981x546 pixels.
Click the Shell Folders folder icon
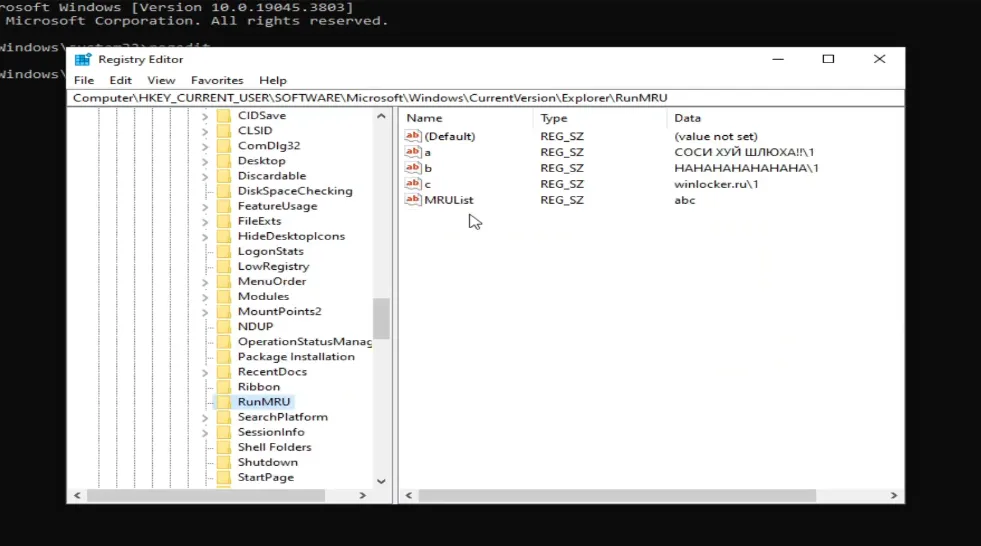pyautogui.click(x=223, y=447)
